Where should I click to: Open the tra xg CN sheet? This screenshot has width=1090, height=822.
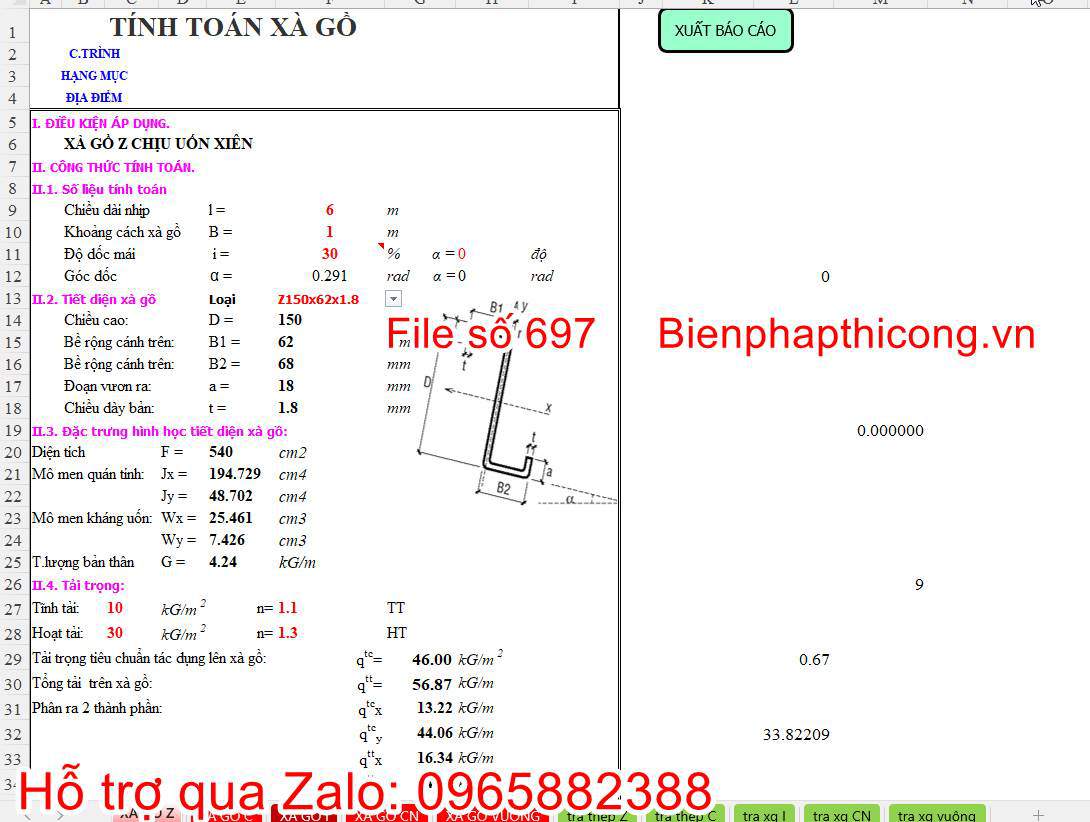click(841, 814)
